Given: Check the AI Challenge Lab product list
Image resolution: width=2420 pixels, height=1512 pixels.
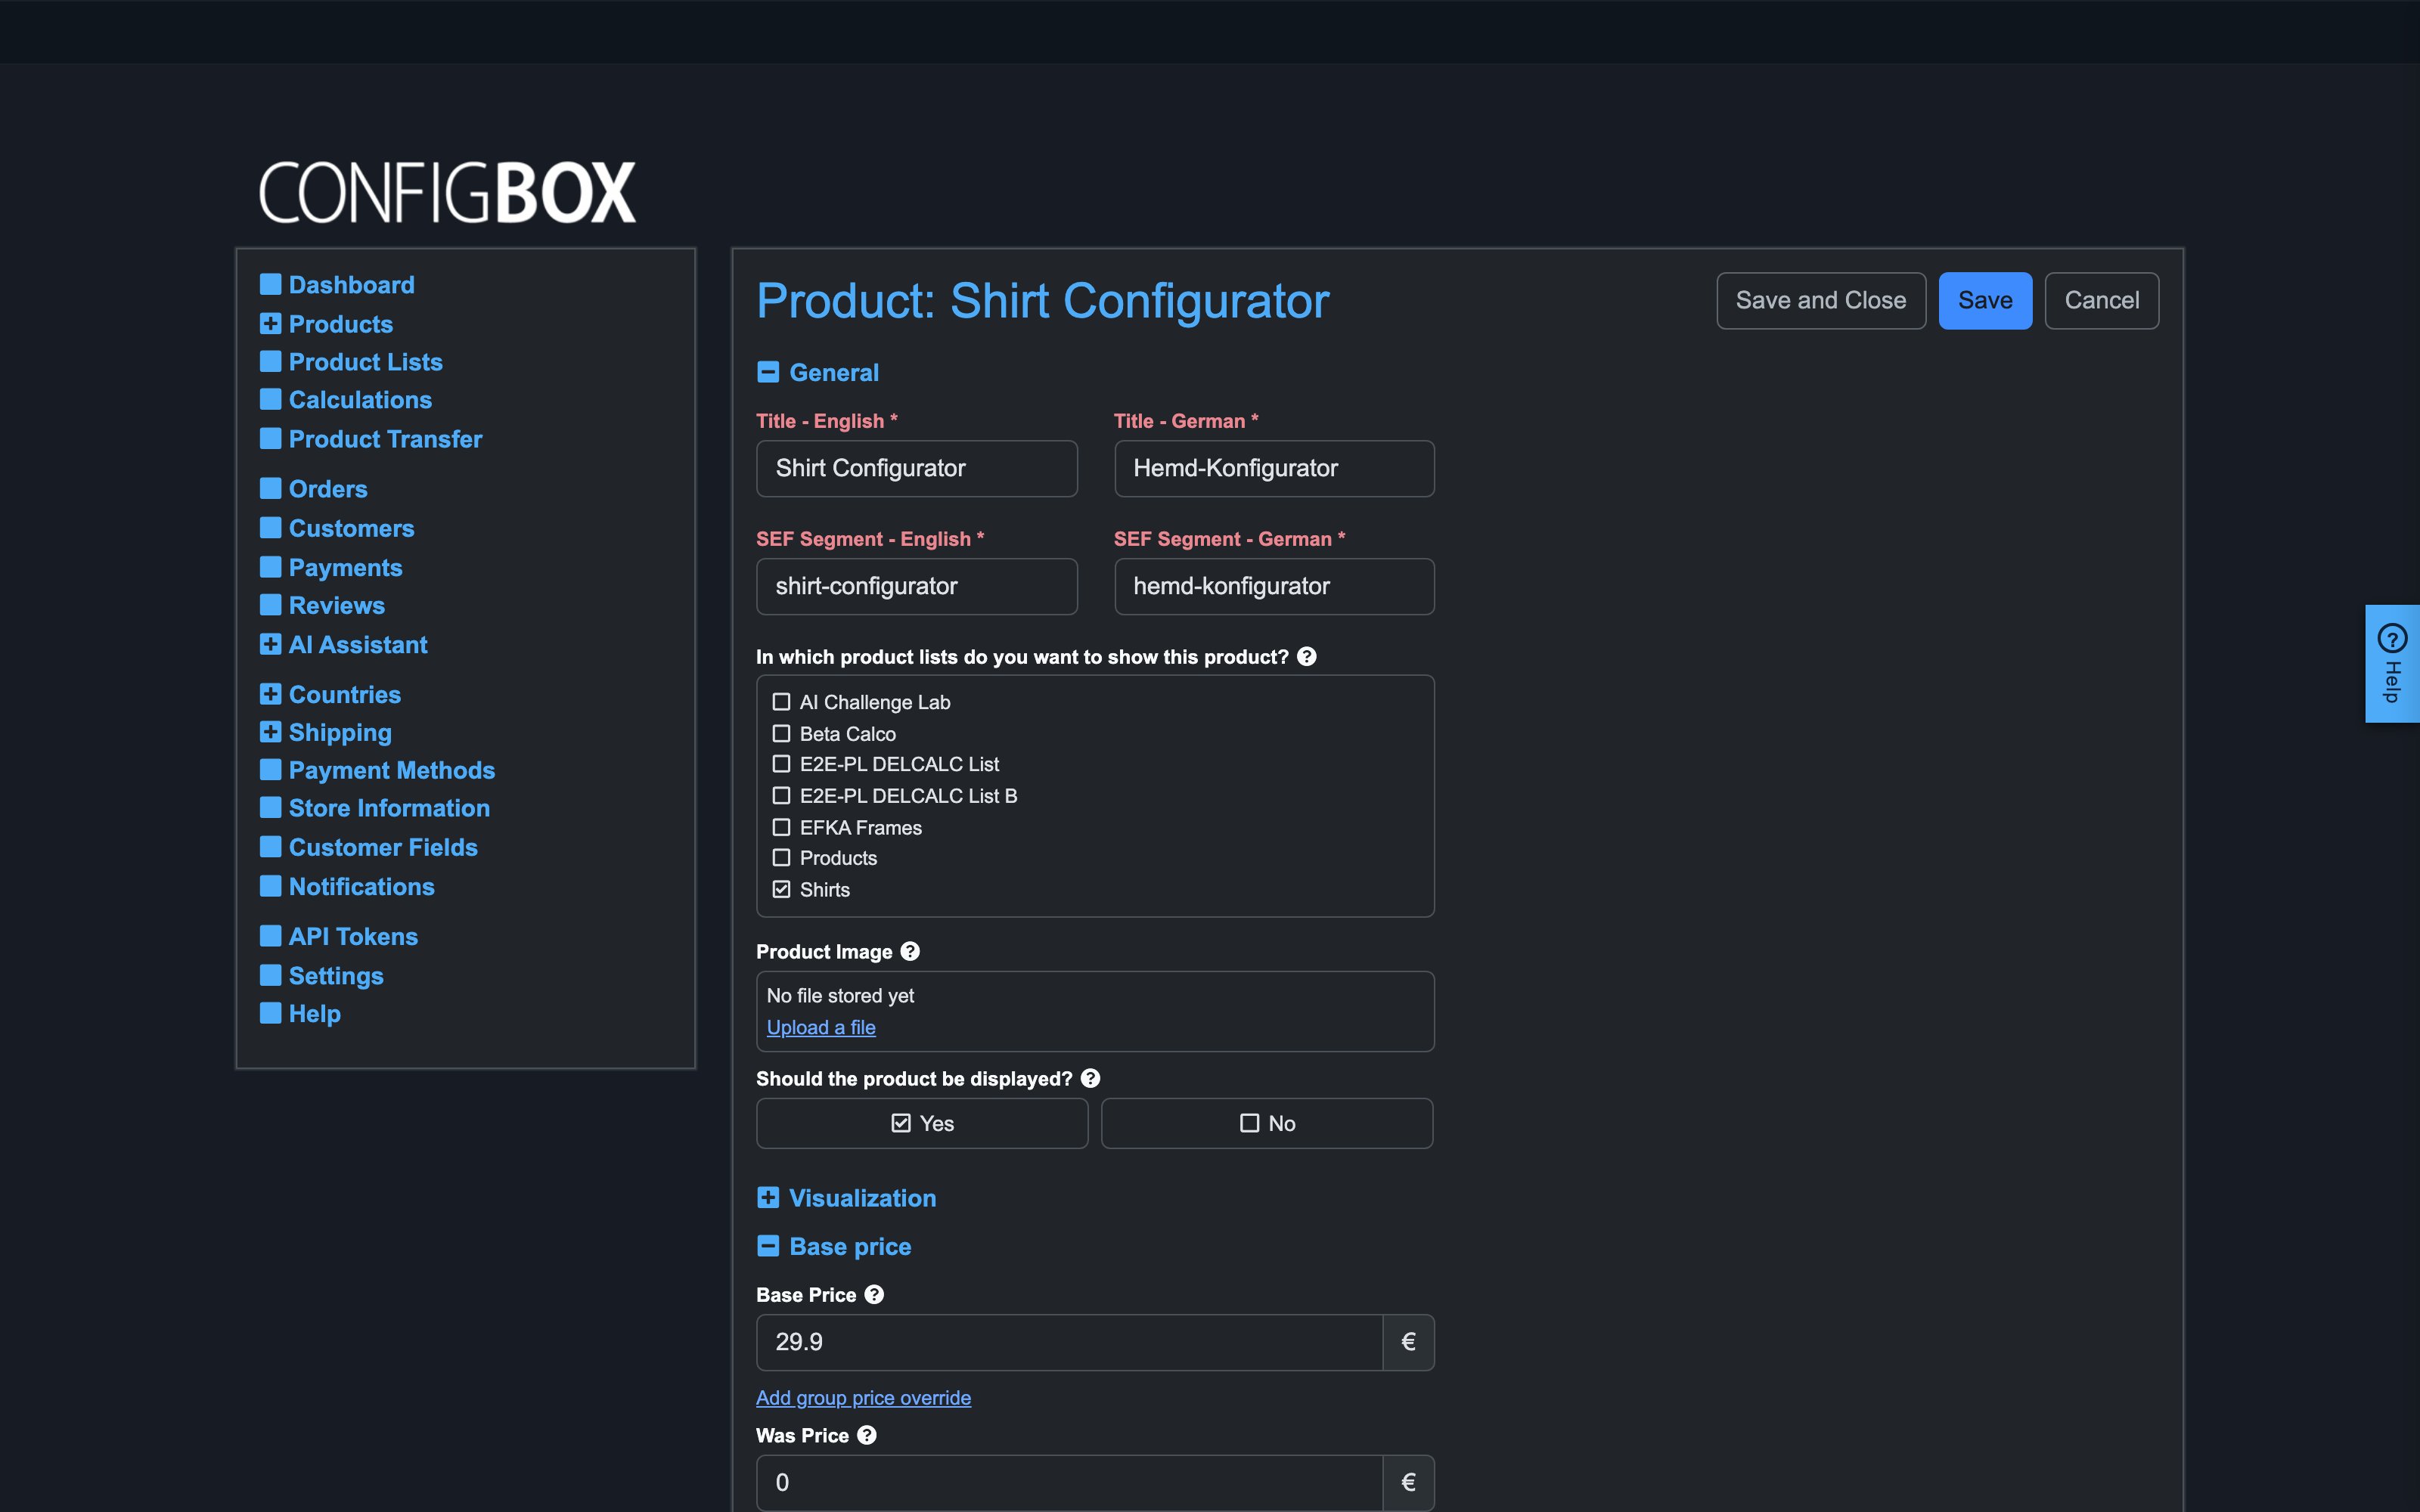Looking at the screenshot, I should tap(781, 702).
